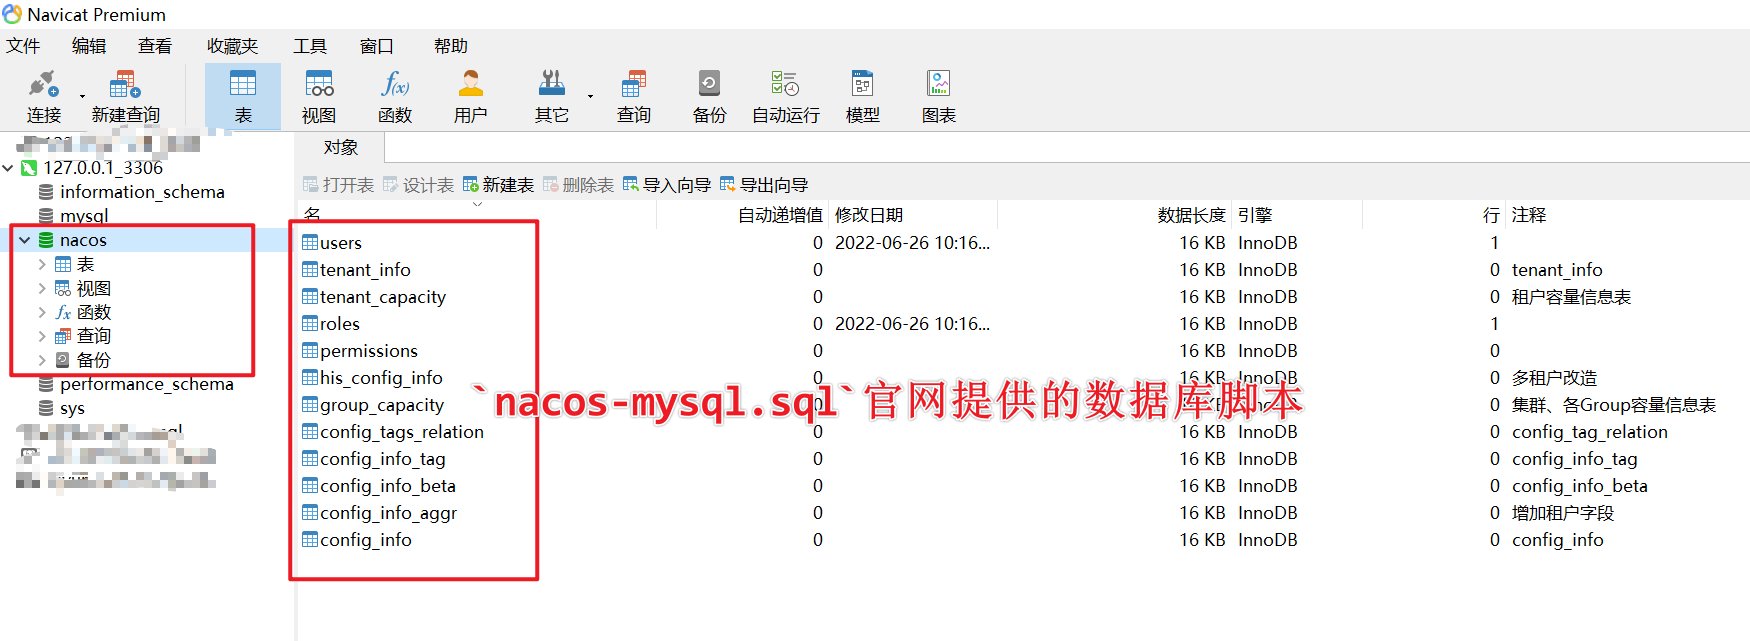Image resolution: width=1750 pixels, height=641 pixels.
Task: Sort by the 自动递增值 column header
Action: [742, 215]
